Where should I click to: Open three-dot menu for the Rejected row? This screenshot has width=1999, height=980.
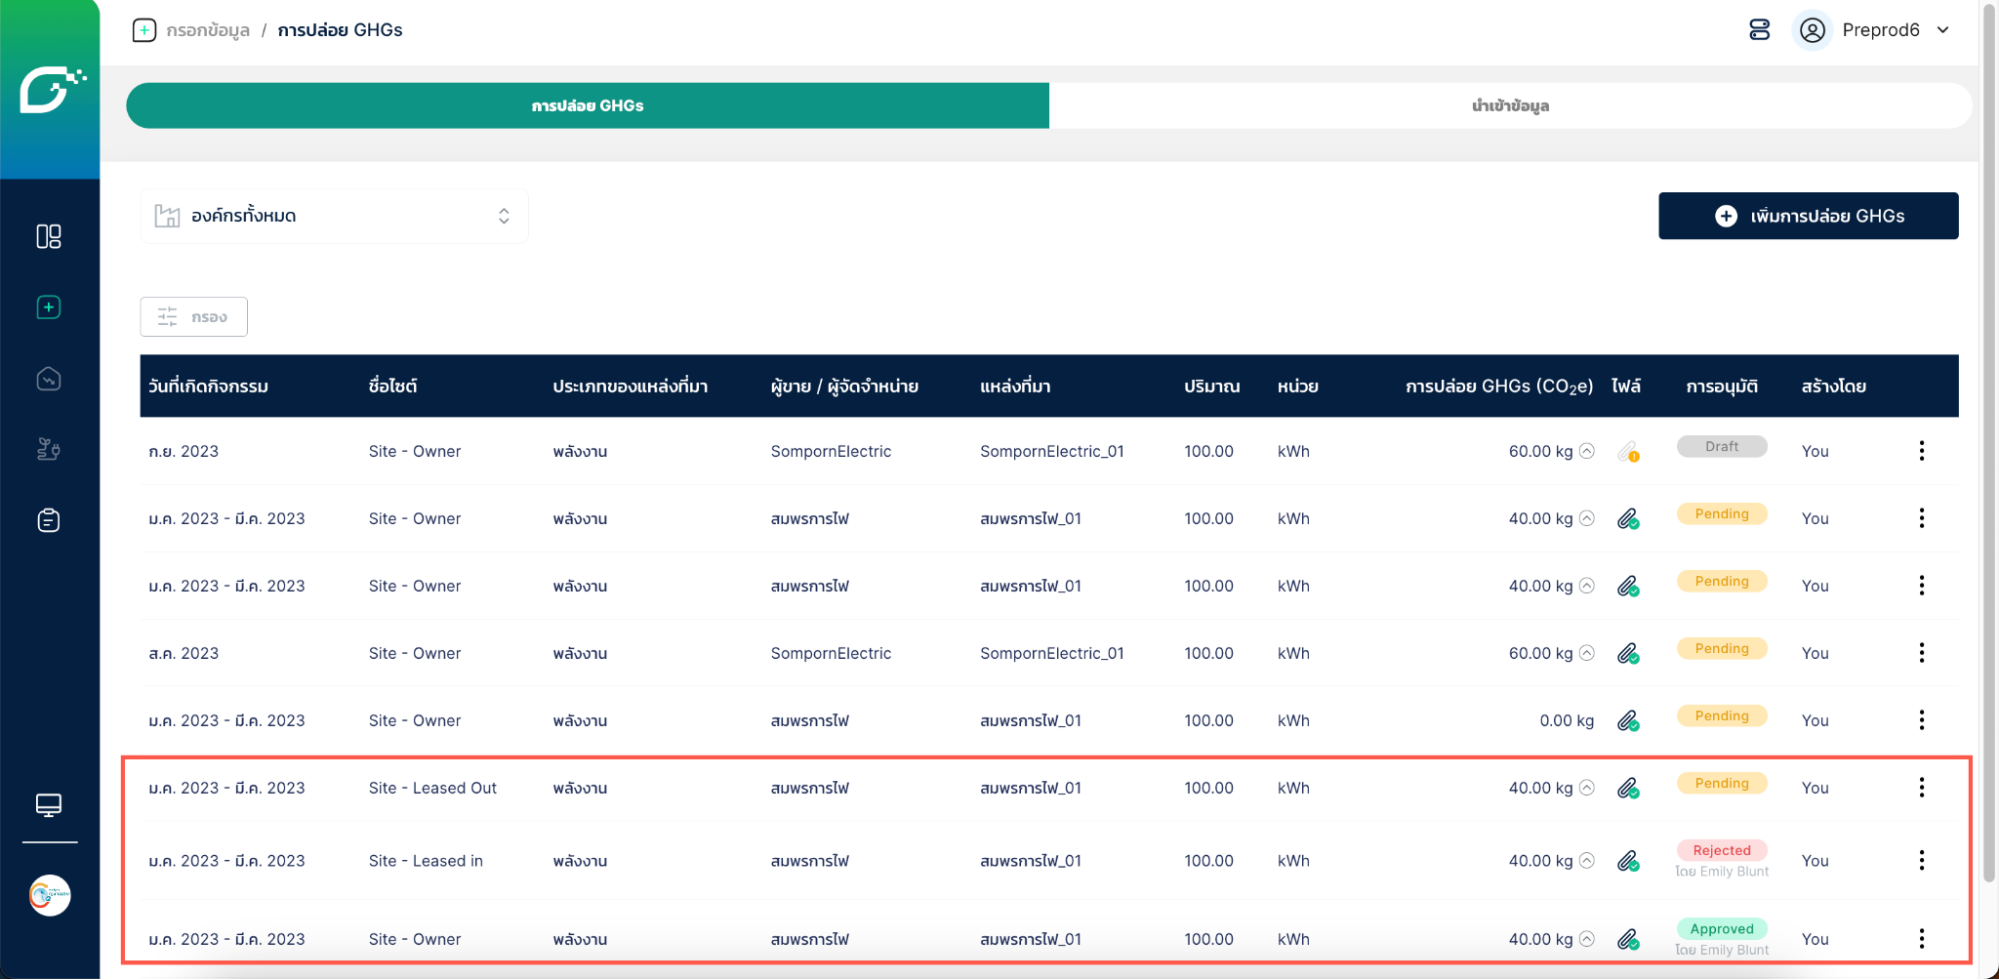point(1921,860)
